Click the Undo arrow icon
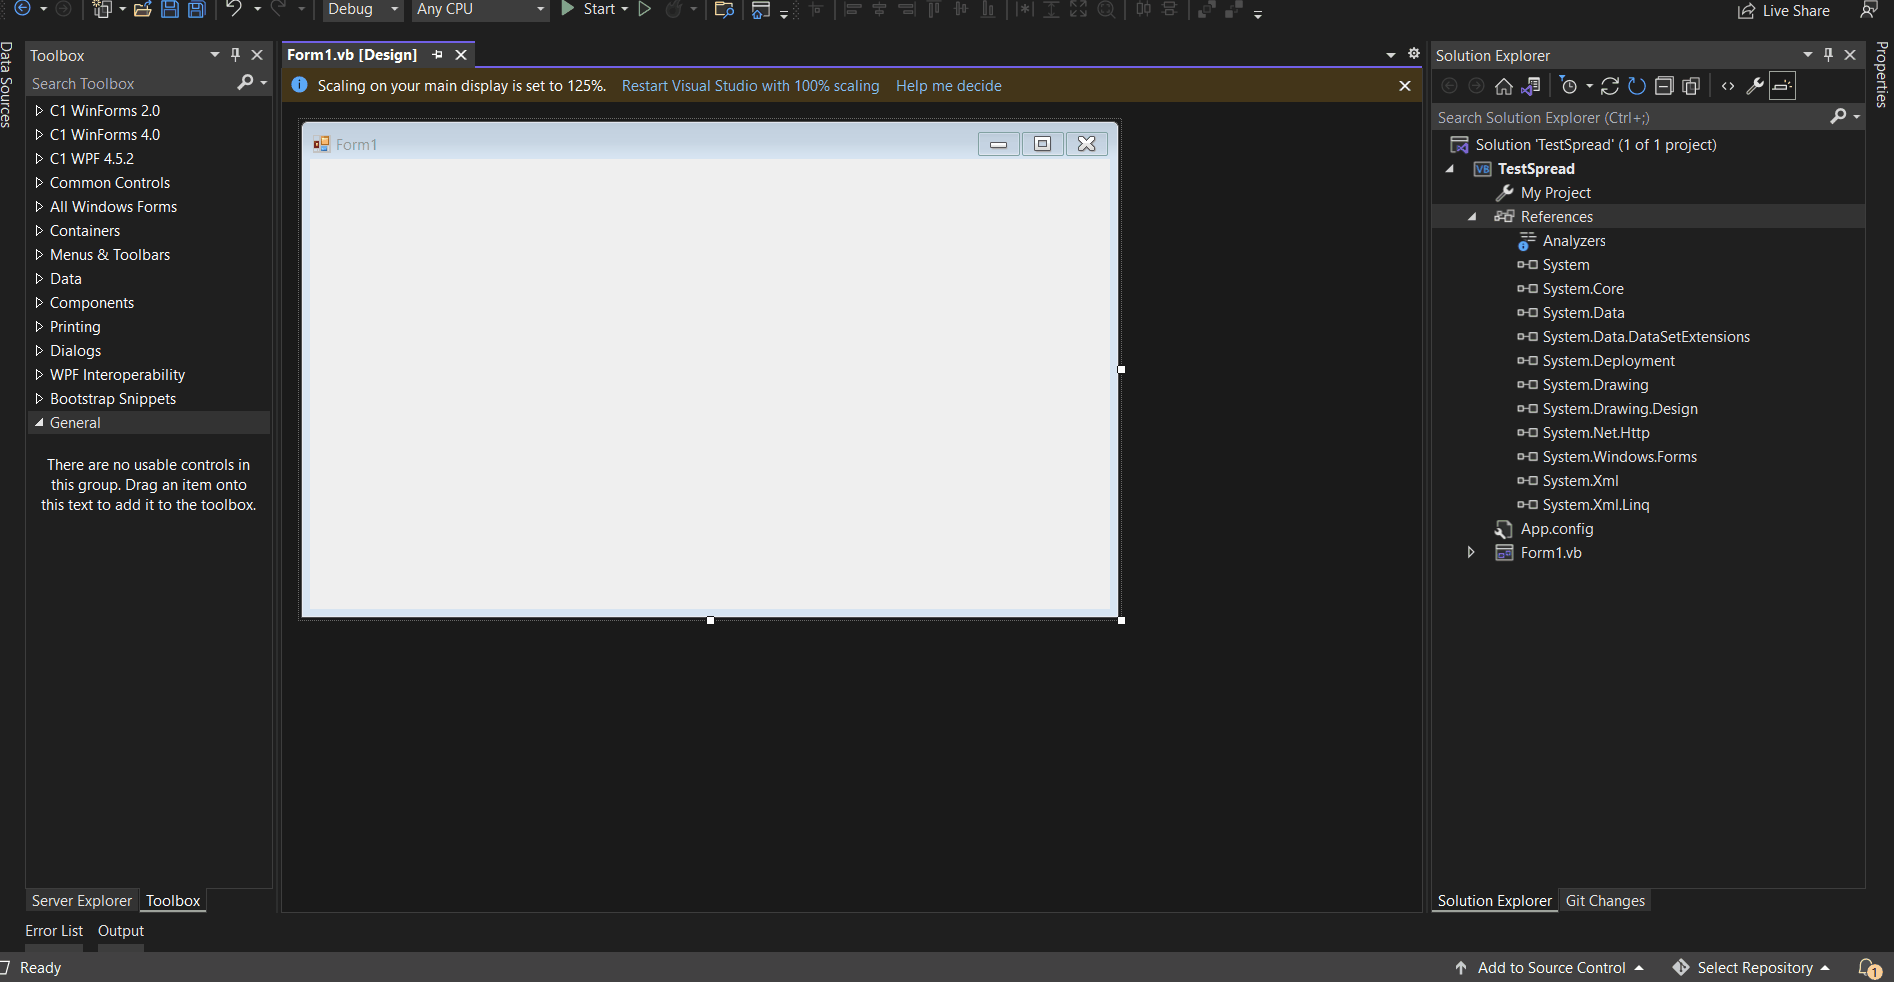Image resolution: width=1894 pixels, height=982 pixels. point(233,9)
